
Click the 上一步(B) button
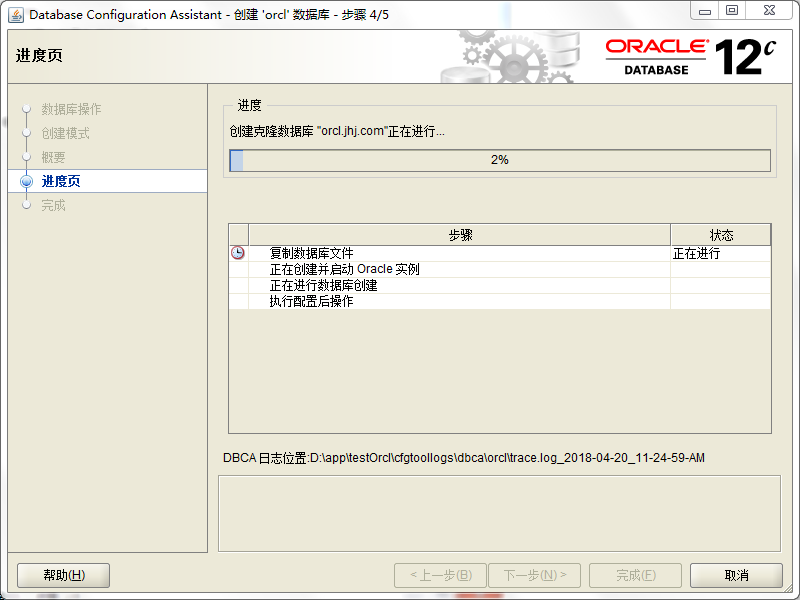point(441,576)
